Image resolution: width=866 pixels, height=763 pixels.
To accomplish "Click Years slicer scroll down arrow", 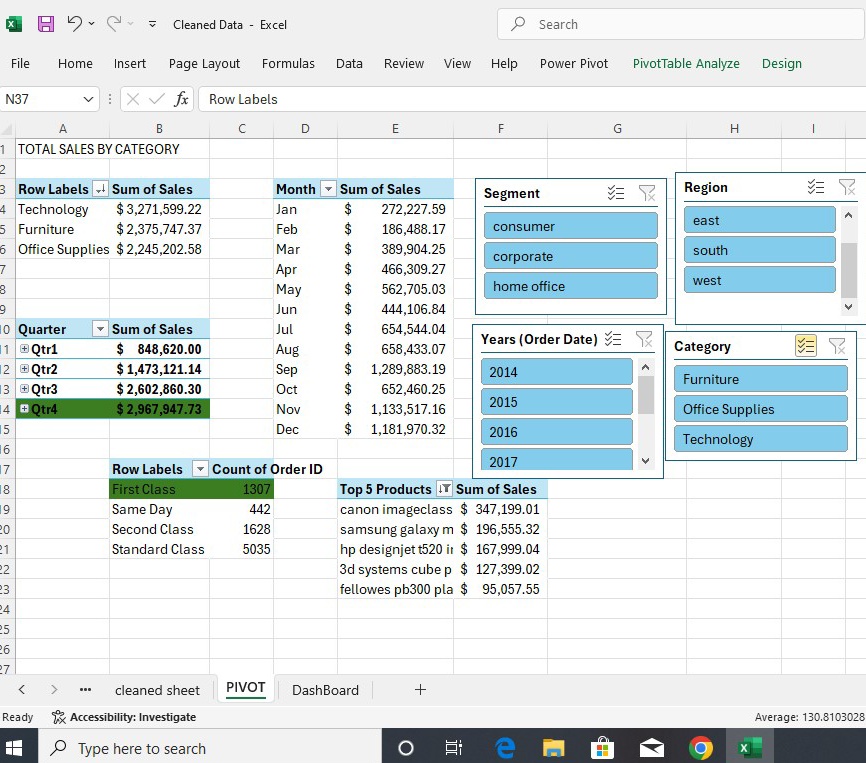I will [x=646, y=461].
